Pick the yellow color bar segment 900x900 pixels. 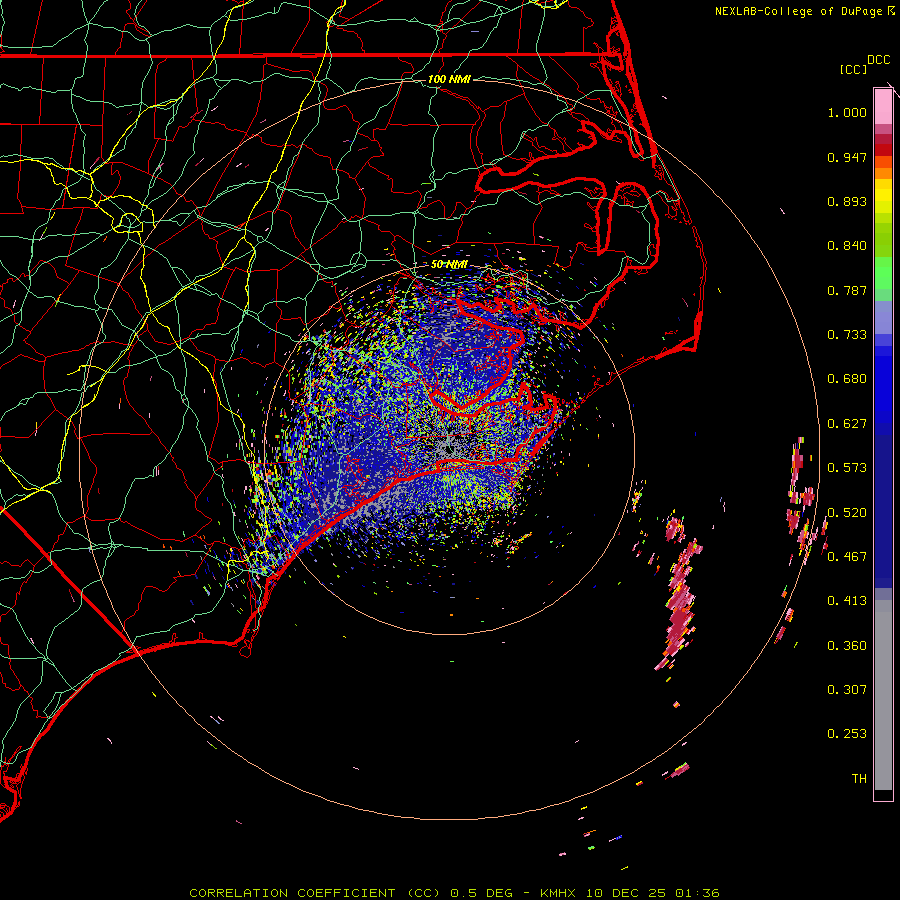pos(883,196)
